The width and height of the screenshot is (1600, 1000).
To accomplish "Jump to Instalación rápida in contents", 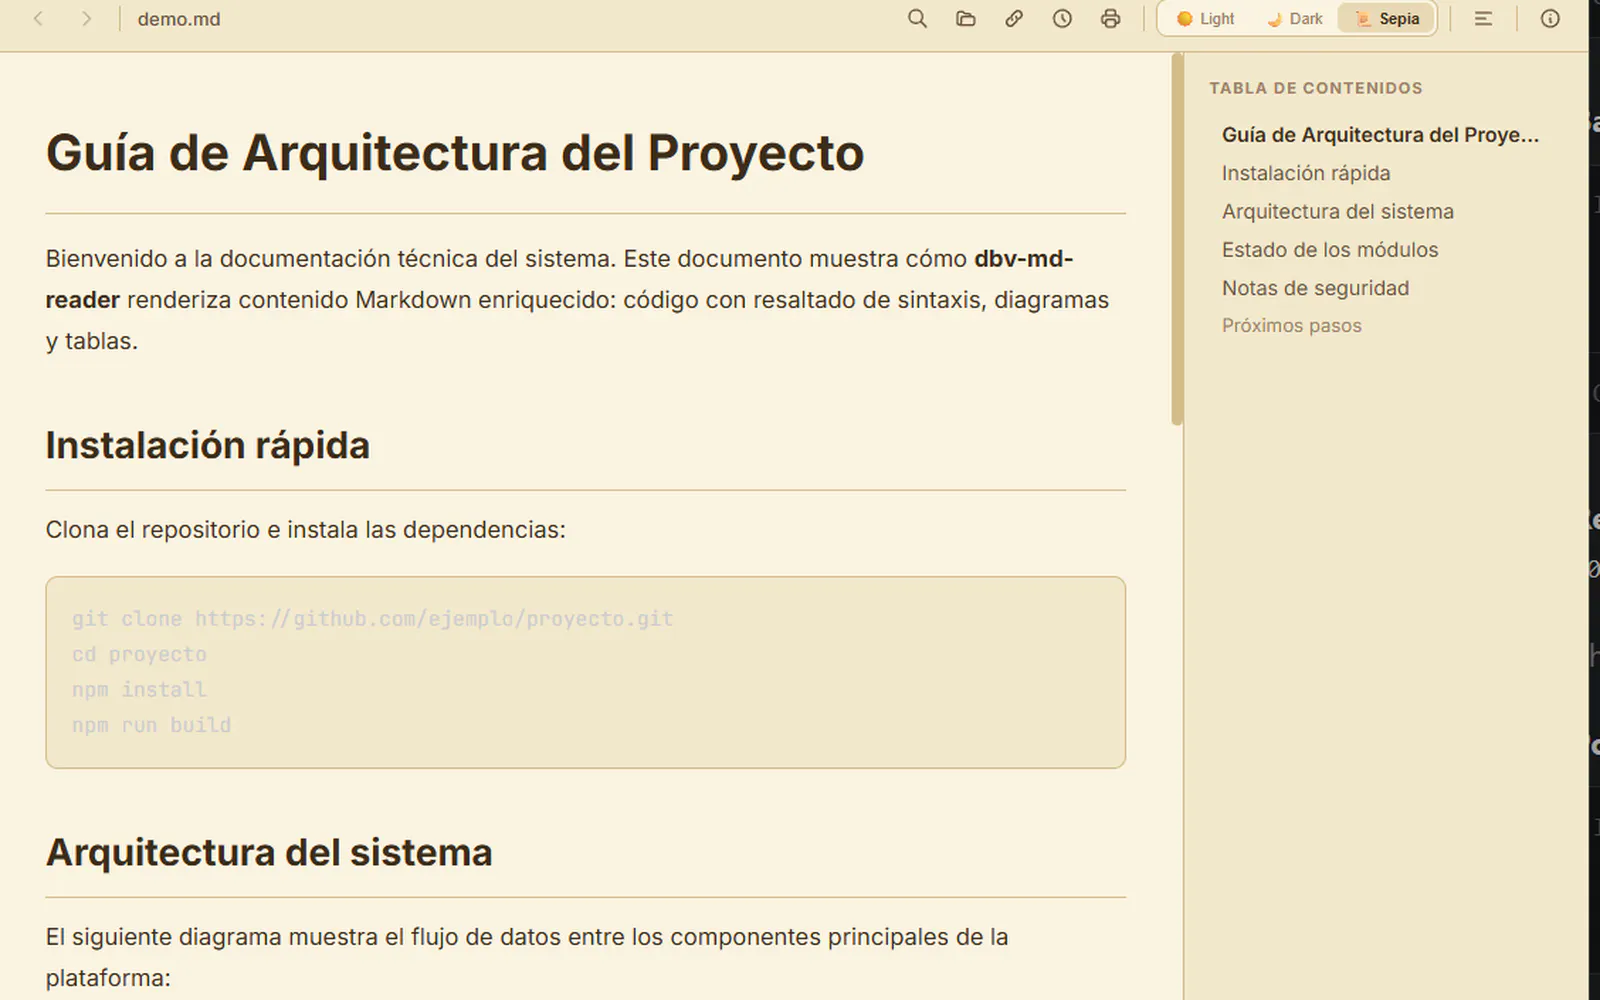I will pyautogui.click(x=1306, y=173).
